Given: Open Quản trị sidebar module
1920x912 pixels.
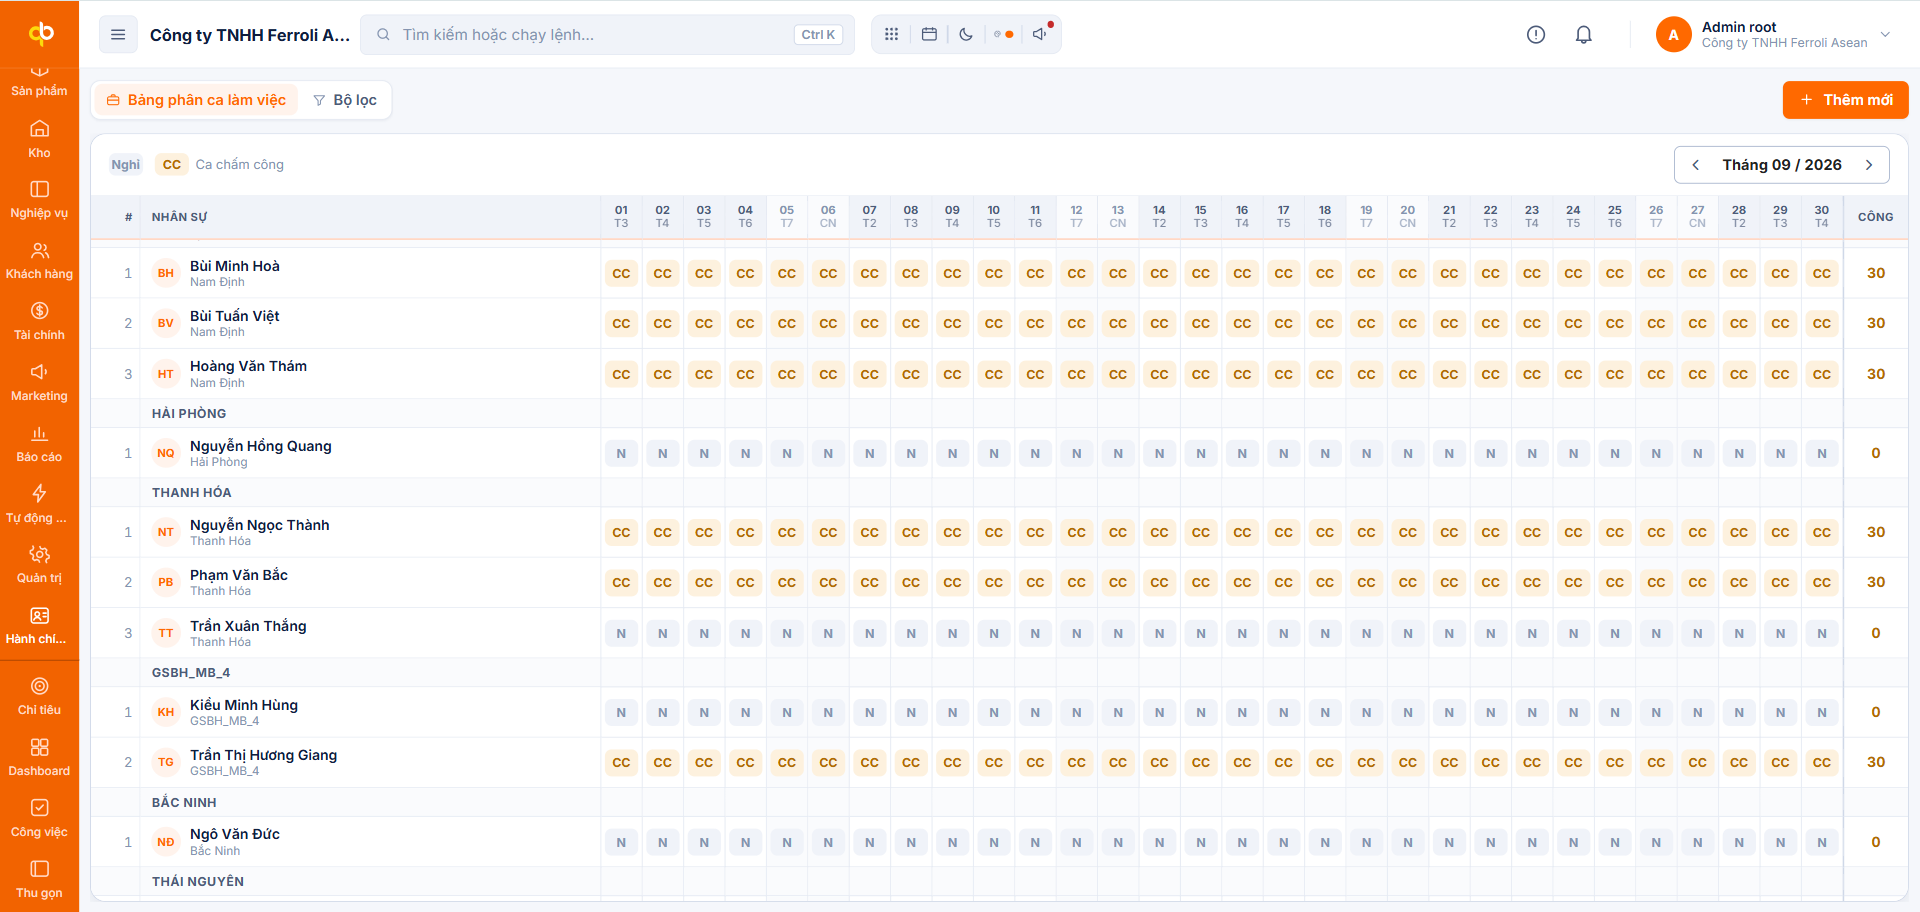Looking at the screenshot, I should 39,565.
